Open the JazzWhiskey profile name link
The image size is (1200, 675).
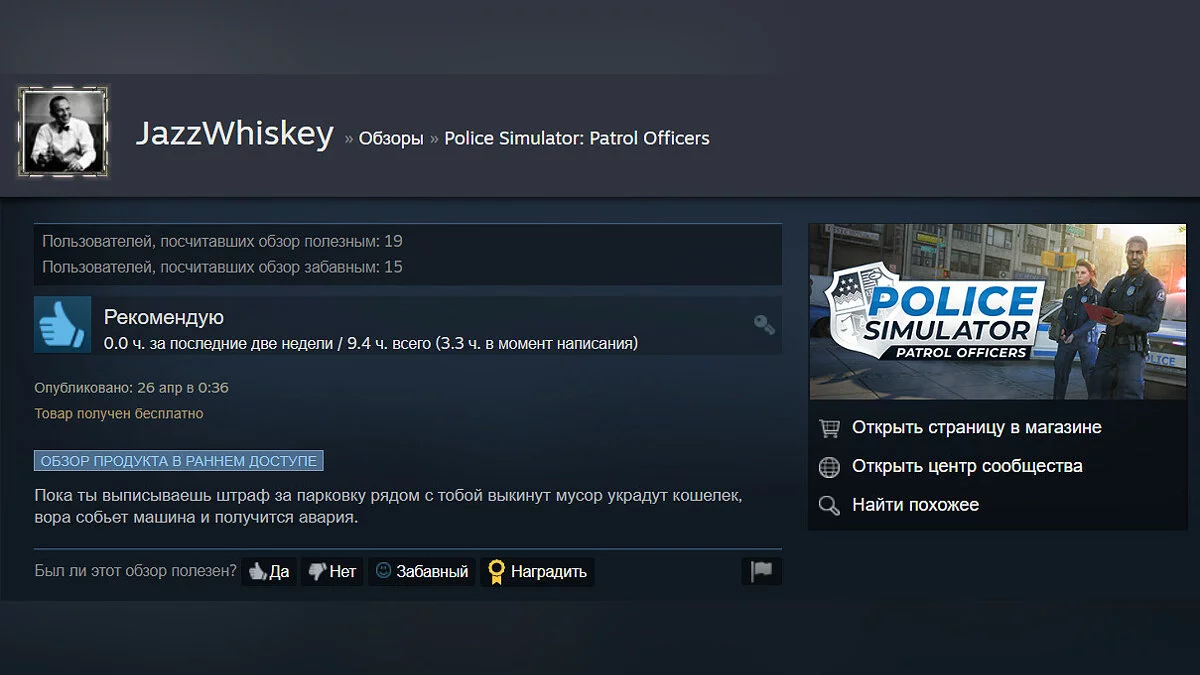(234, 134)
